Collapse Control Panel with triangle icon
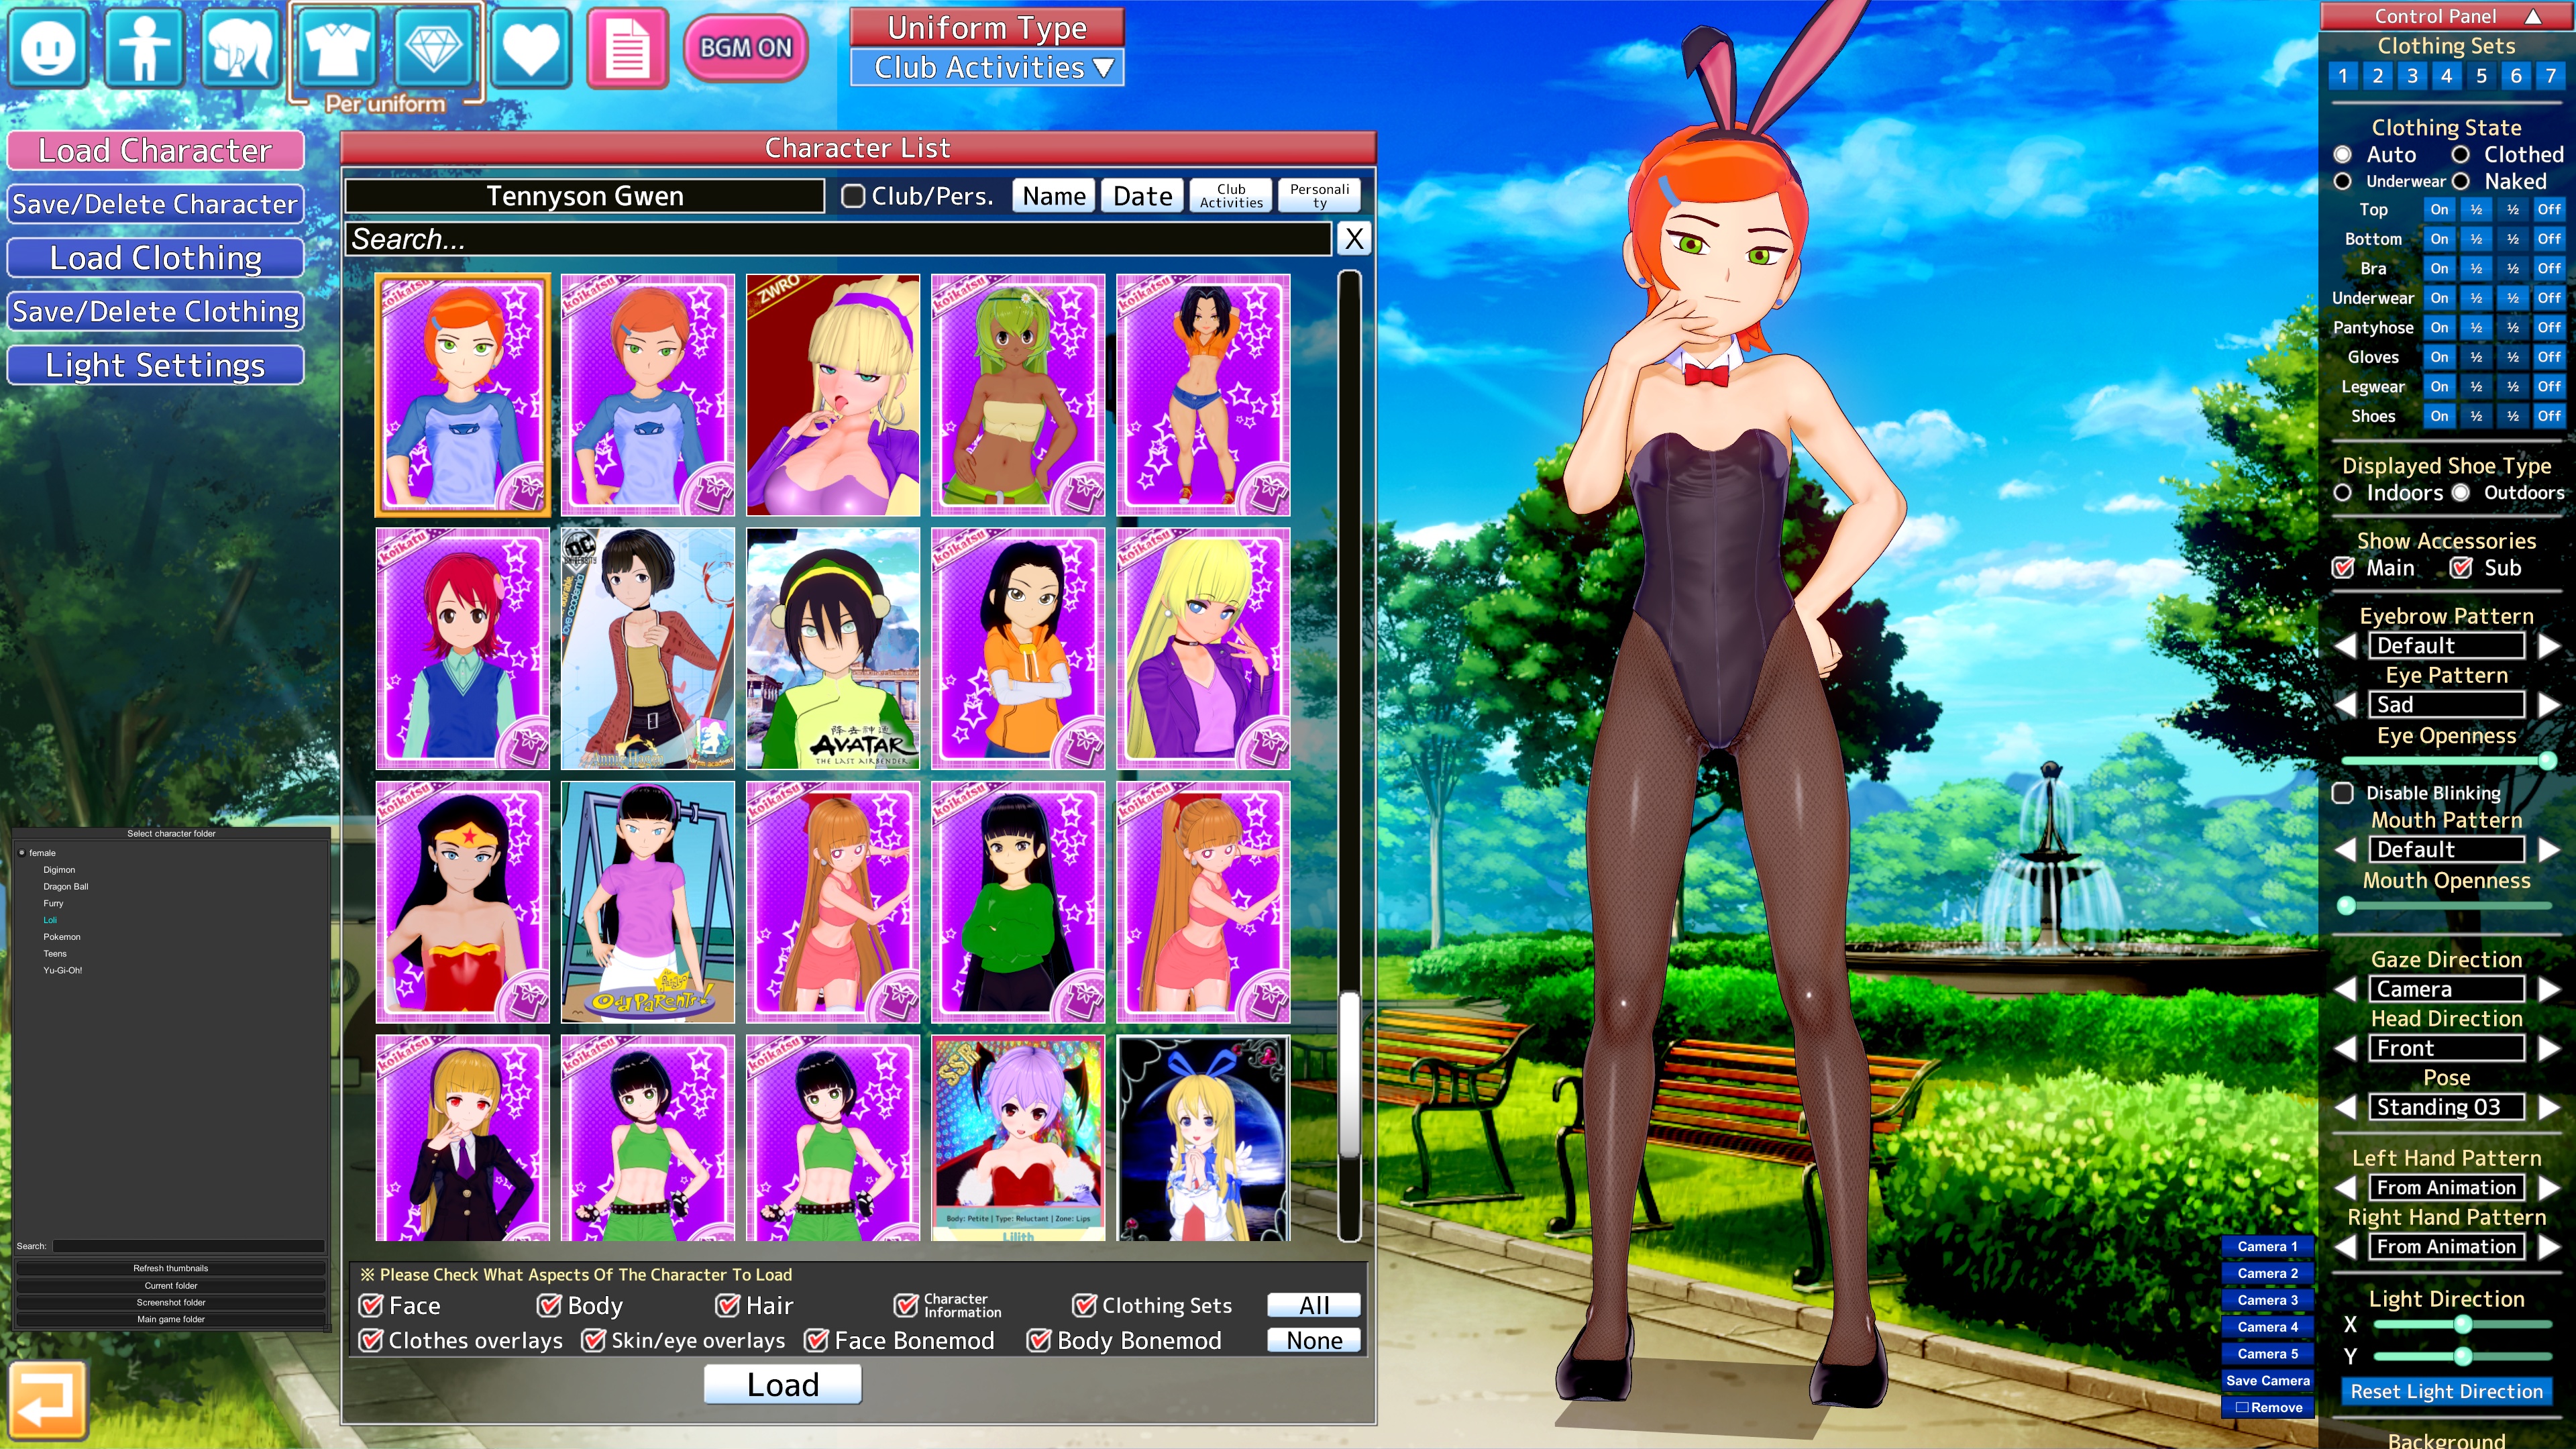The width and height of the screenshot is (2576, 1449). (x=2532, y=16)
